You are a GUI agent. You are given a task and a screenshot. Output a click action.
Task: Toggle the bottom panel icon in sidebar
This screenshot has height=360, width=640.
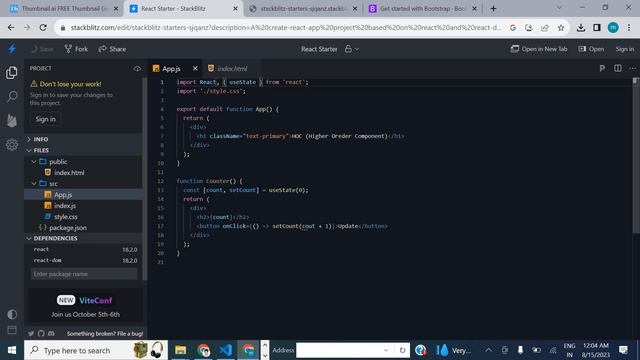tap(12, 330)
